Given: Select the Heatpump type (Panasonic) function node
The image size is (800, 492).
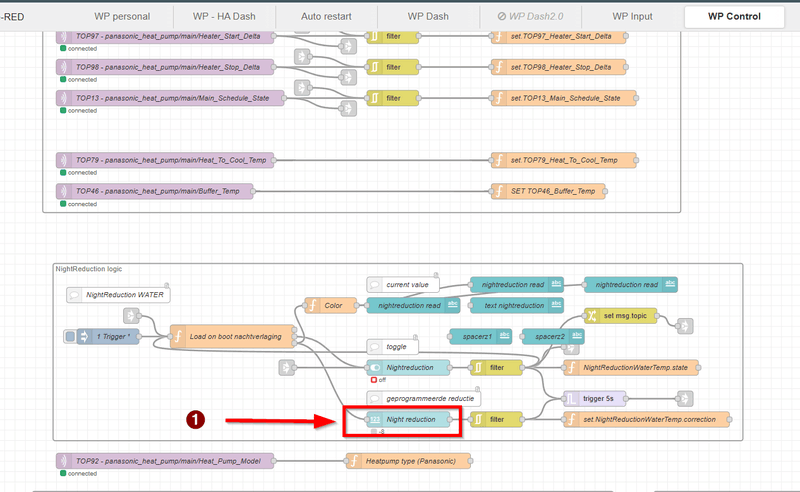Looking at the screenshot, I should (x=408, y=461).
